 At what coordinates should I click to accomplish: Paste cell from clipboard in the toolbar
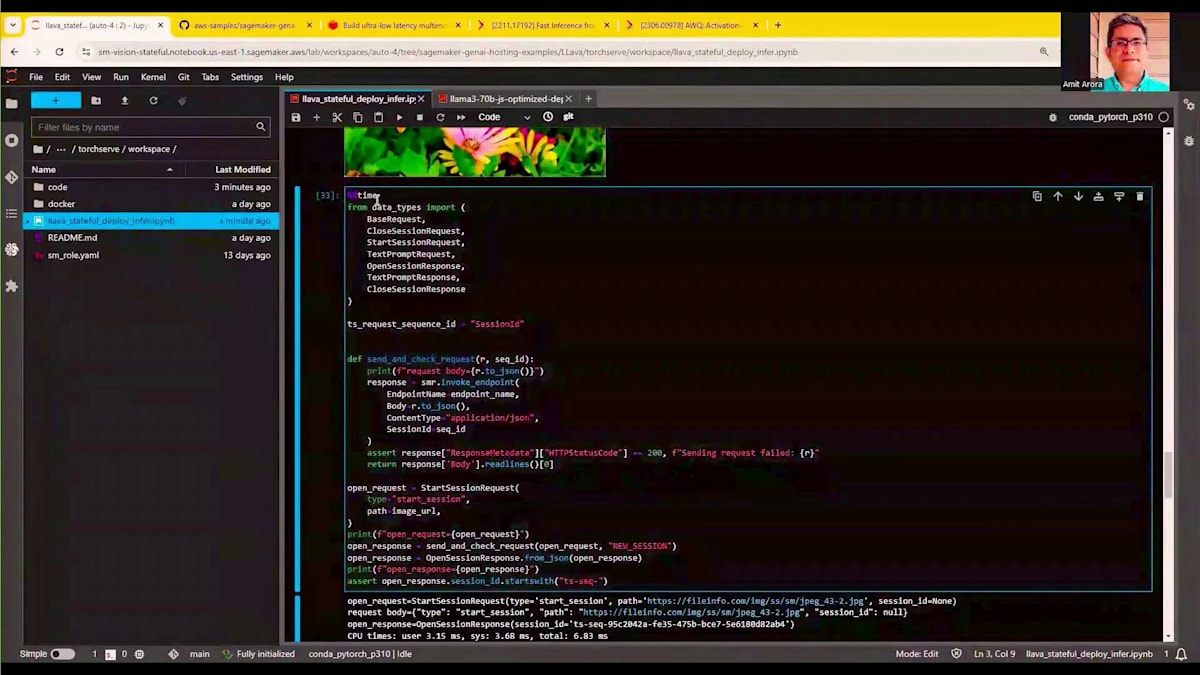pos(378,117)
